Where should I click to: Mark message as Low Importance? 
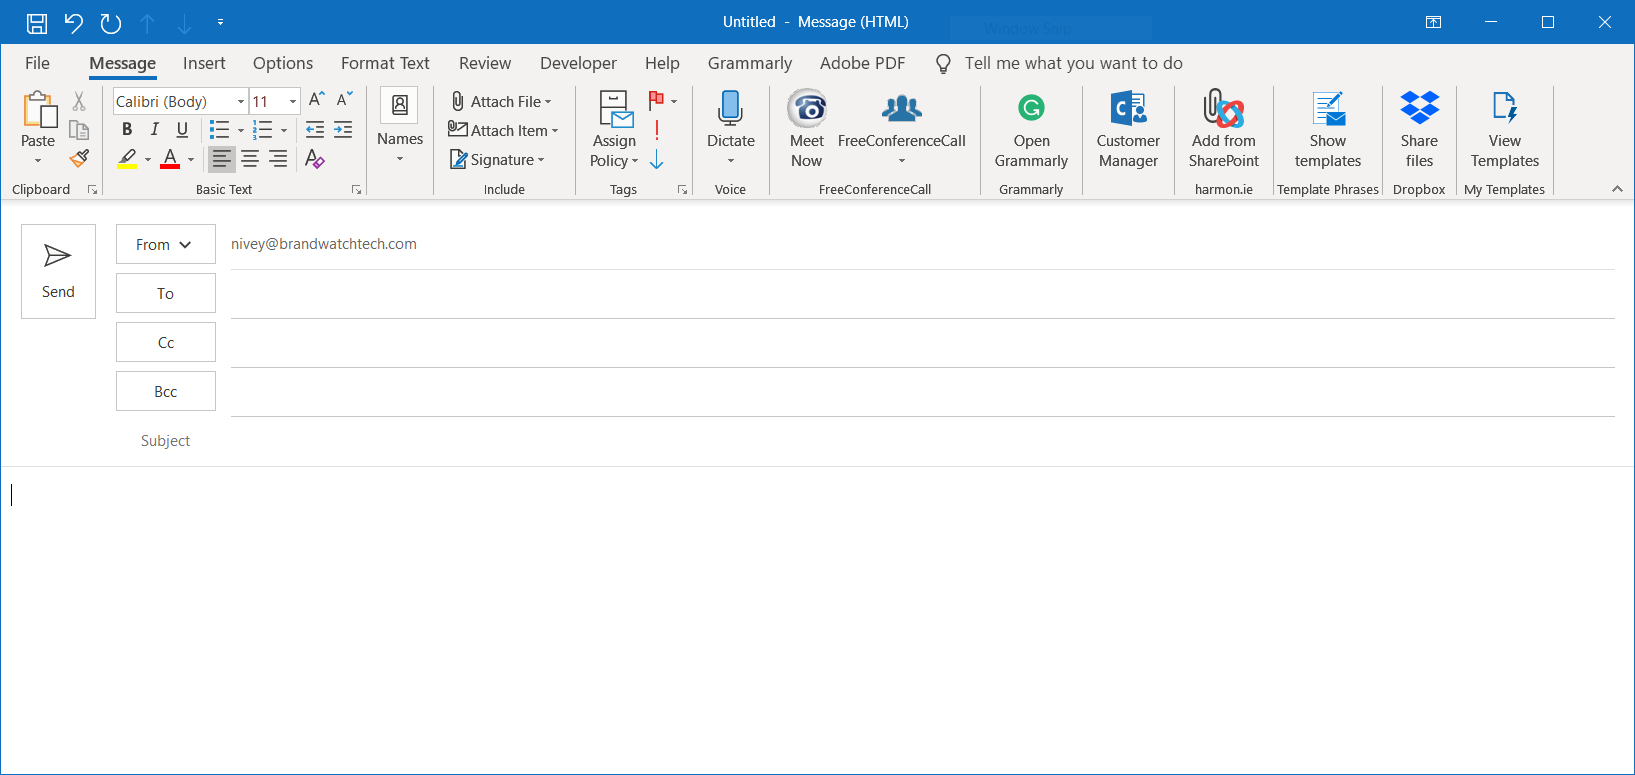click(657, 160)
